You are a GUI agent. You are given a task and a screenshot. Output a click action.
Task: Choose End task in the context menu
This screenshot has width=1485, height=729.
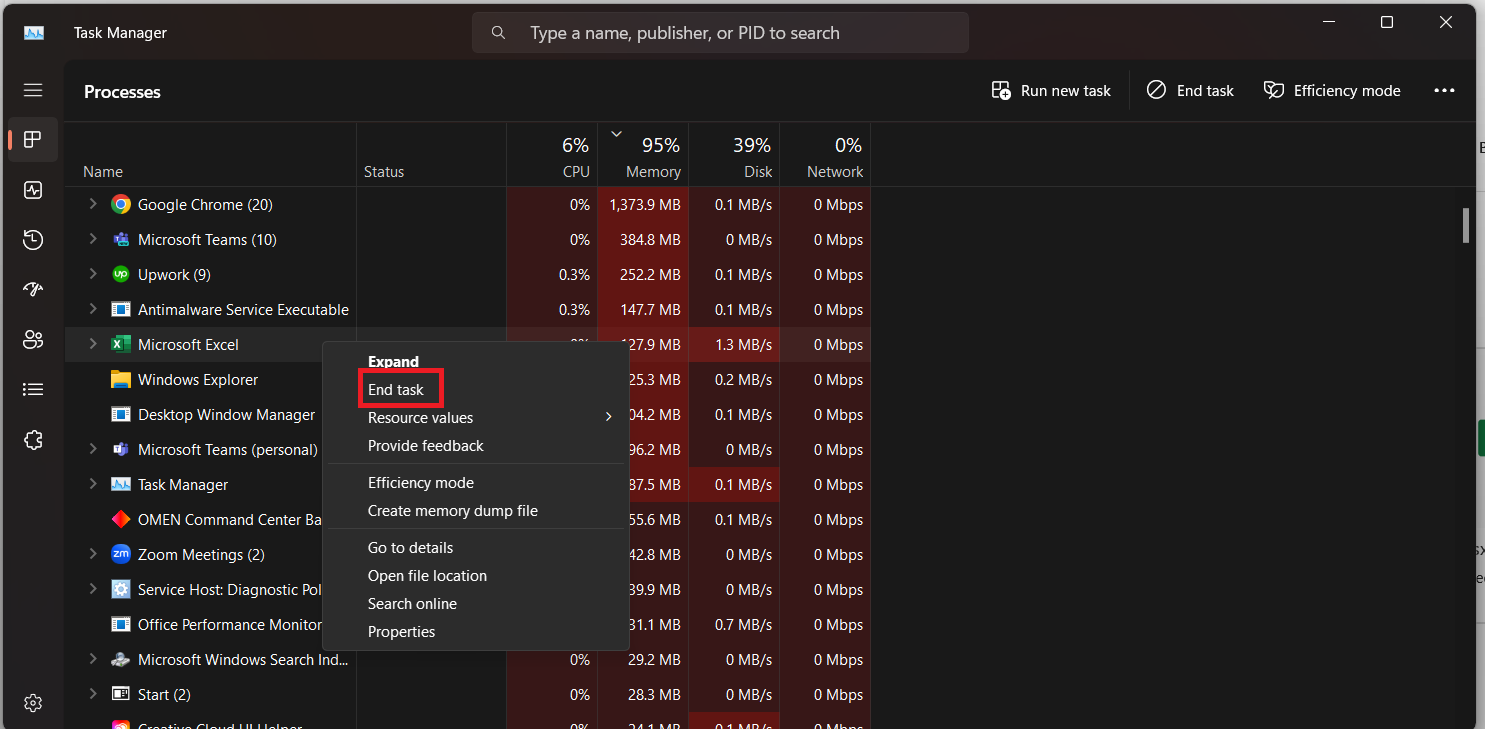pos(474,390)
